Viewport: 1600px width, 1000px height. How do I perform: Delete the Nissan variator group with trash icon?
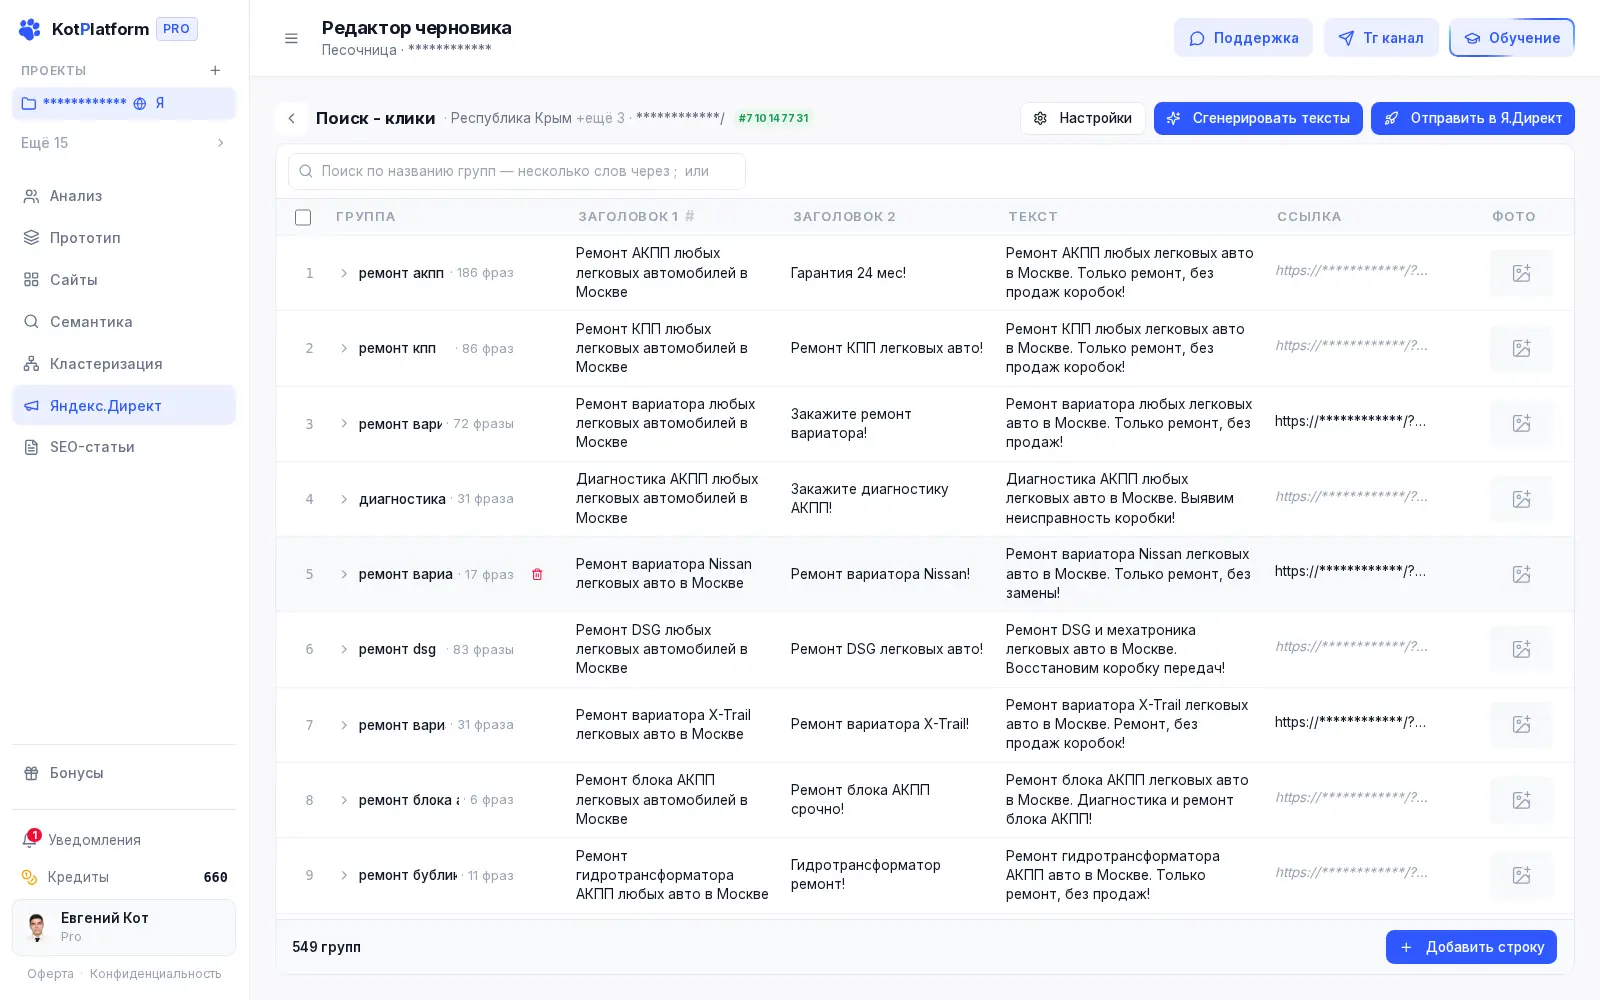pos(537,574)
